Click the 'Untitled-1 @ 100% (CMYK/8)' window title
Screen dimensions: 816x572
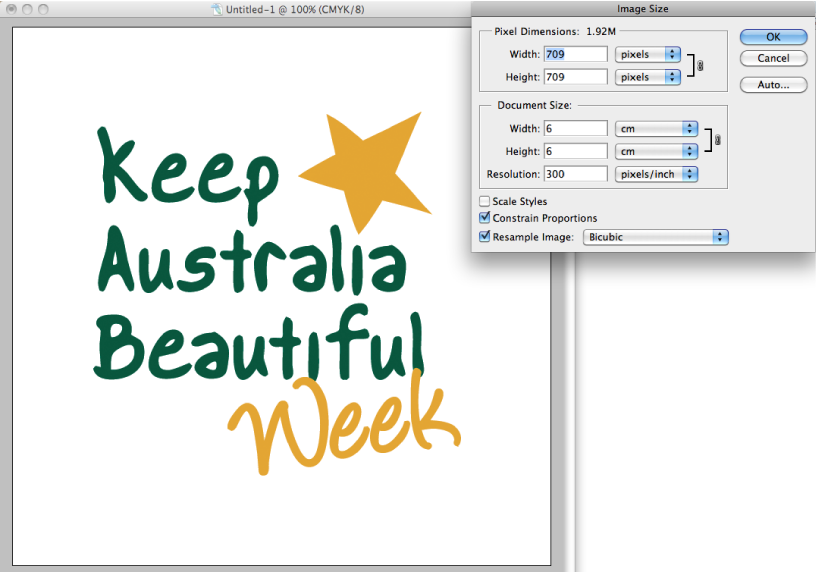point(295,9)
